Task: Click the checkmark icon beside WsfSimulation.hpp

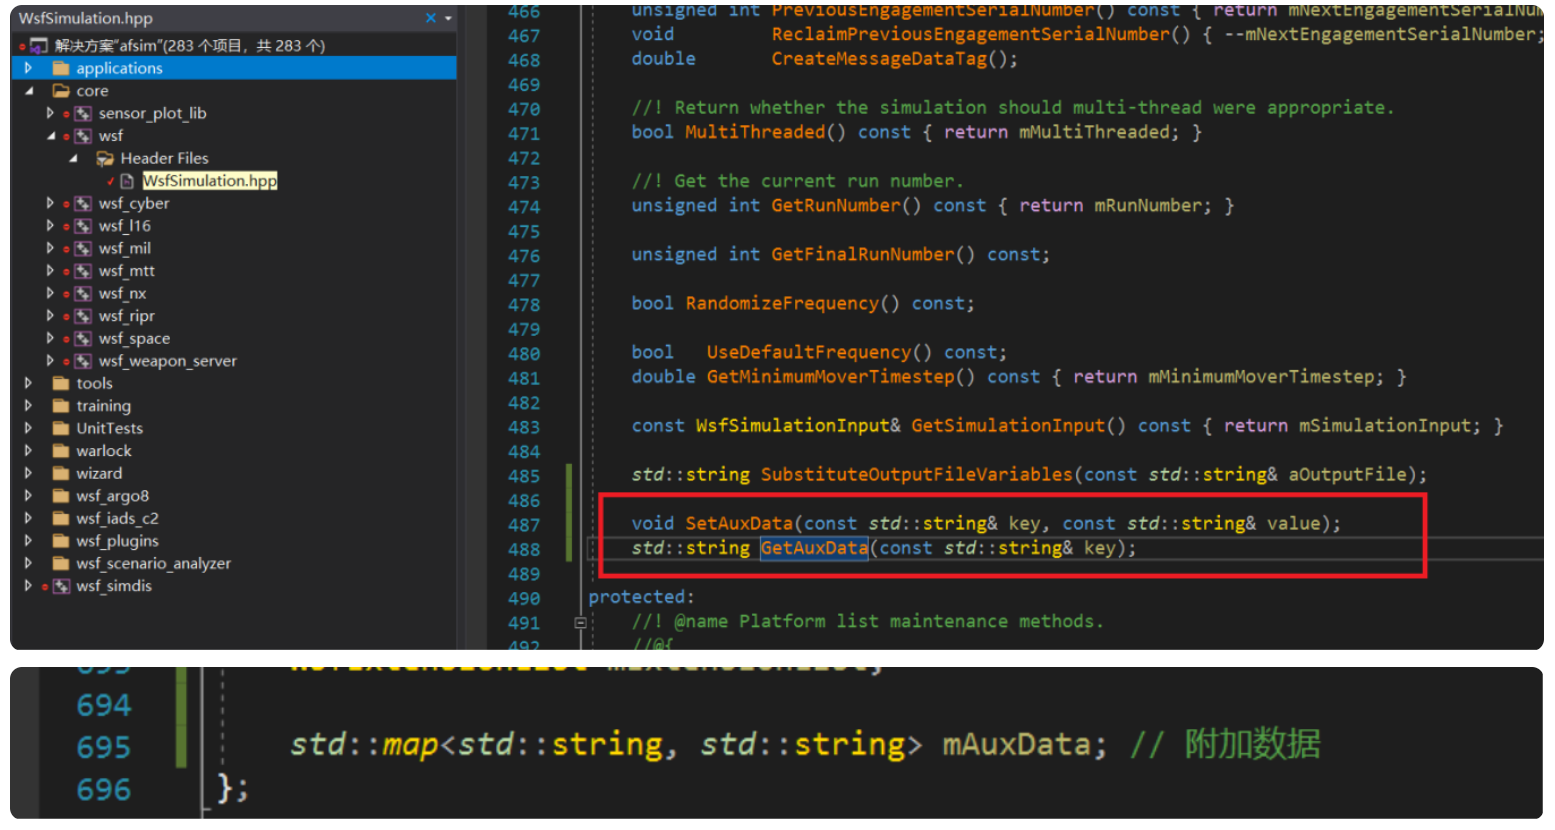Action: point(111,181)
